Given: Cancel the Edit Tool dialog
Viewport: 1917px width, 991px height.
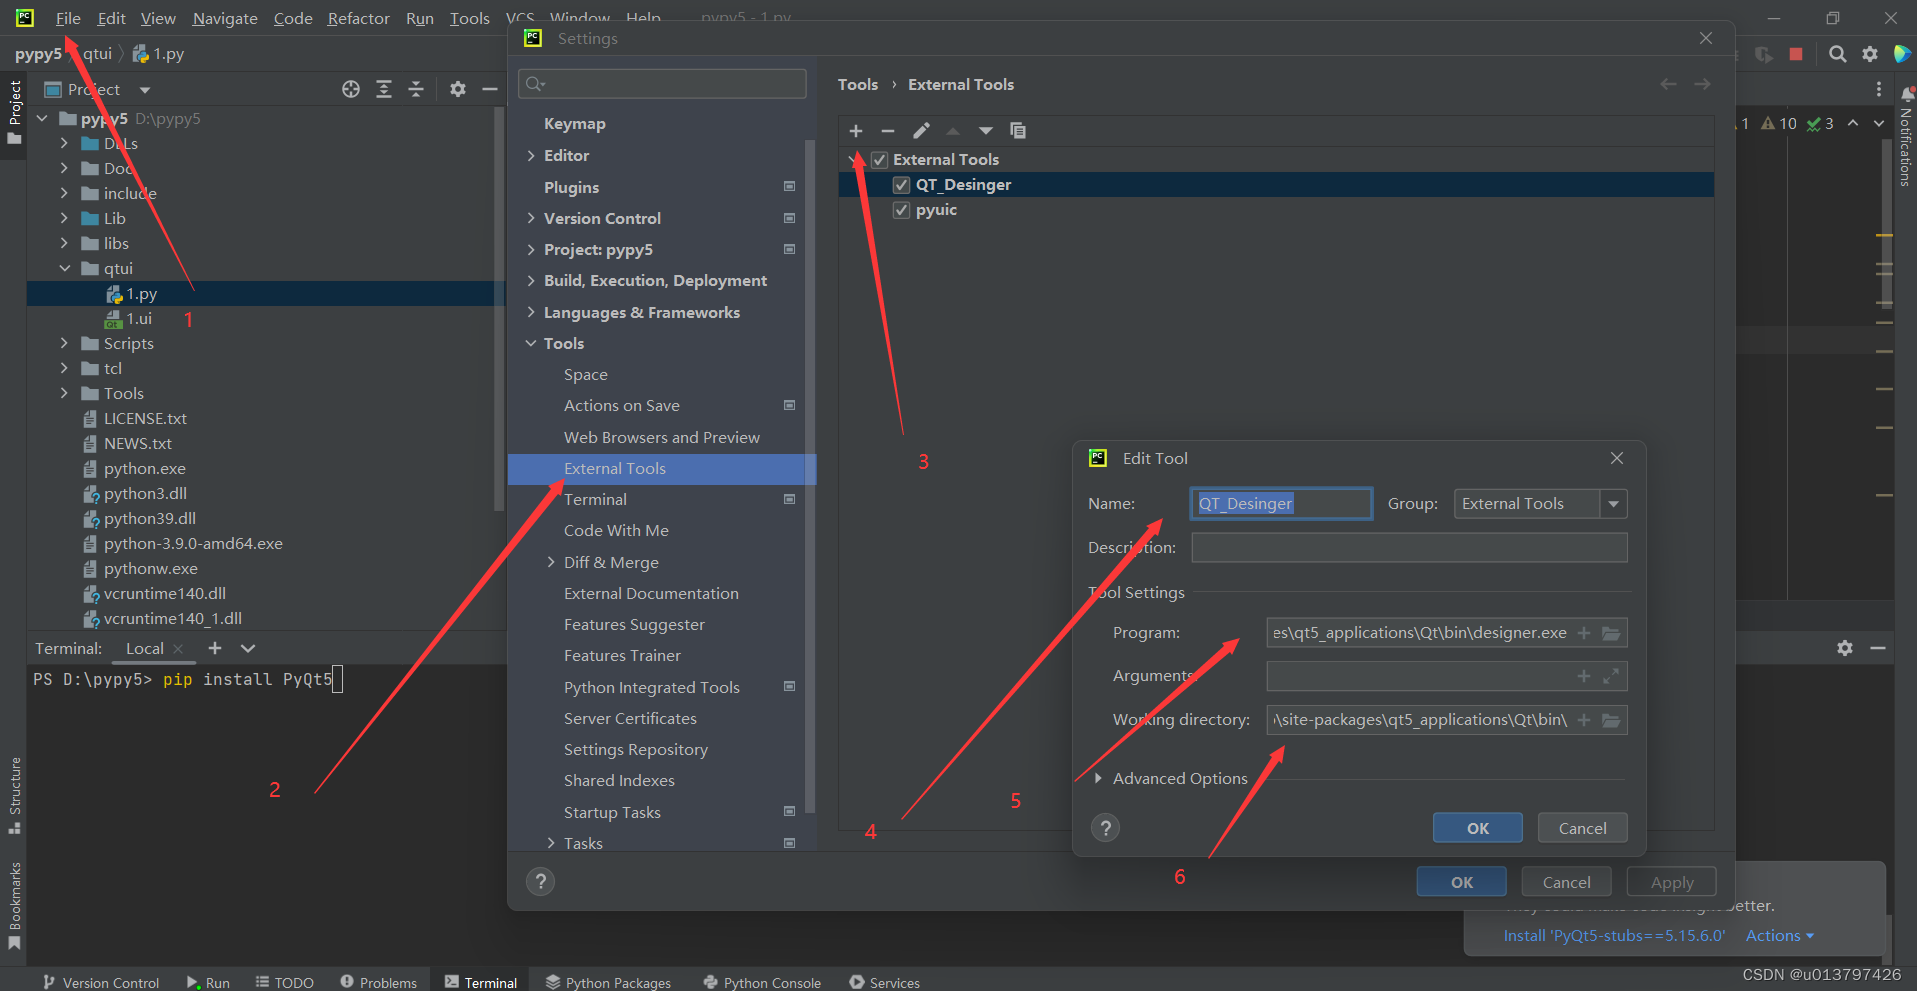Looking at the screenshot, I should click(1582, 828).
